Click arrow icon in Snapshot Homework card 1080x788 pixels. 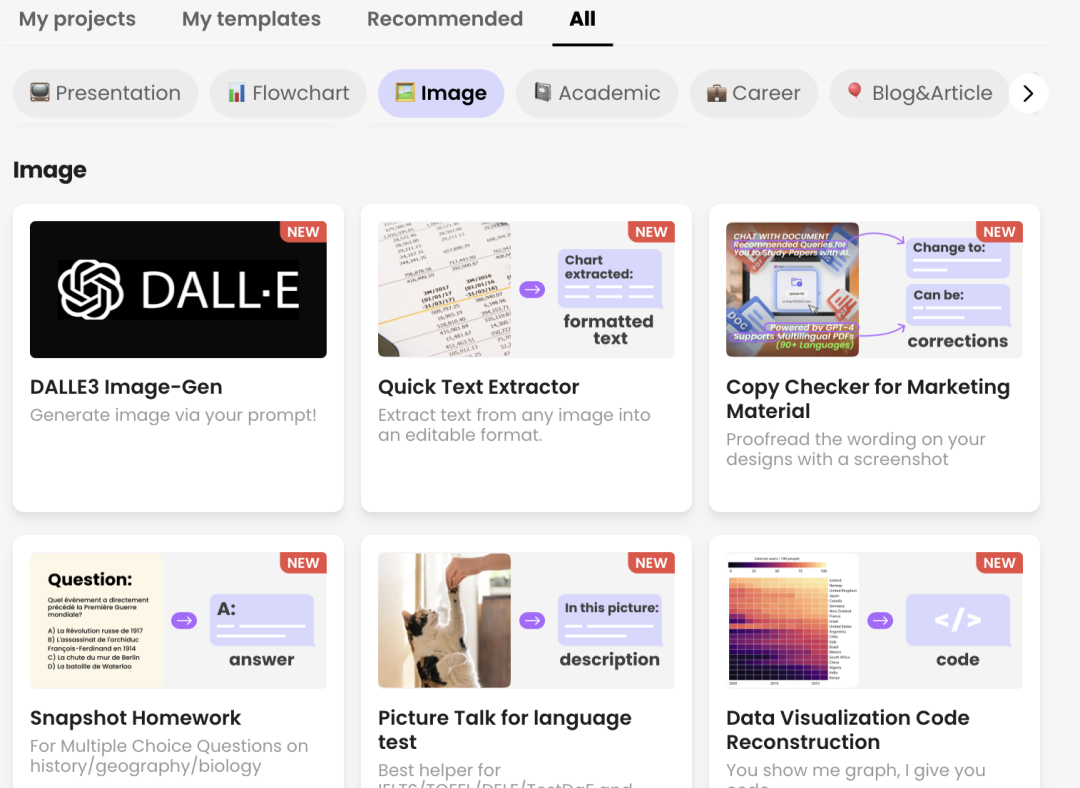click(x=184, y=621)
